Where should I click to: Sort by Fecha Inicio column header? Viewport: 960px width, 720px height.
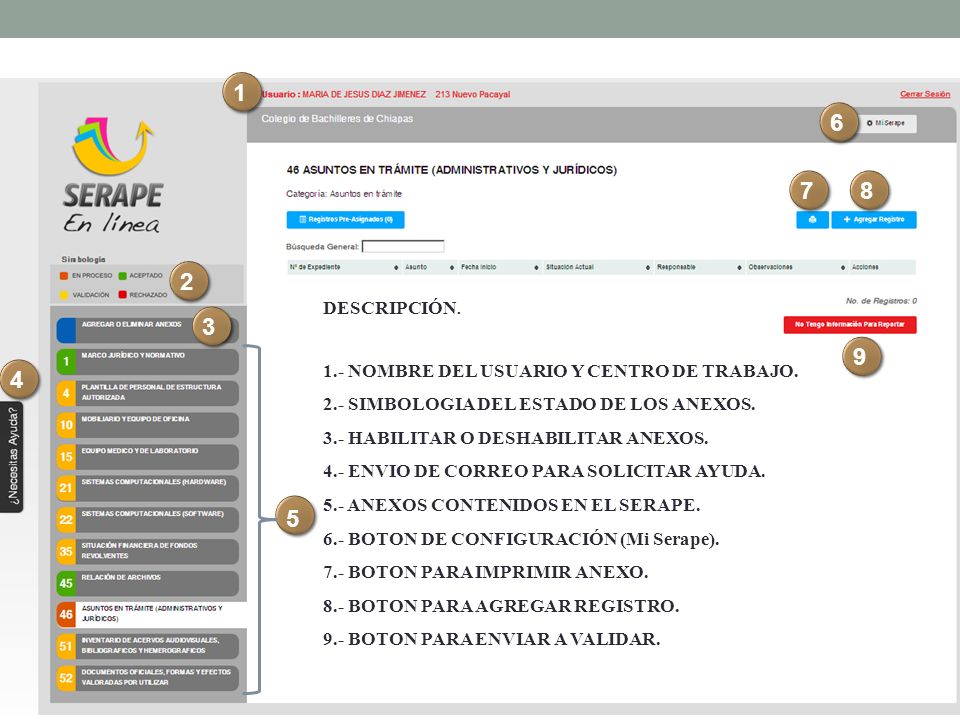(500, 267)
